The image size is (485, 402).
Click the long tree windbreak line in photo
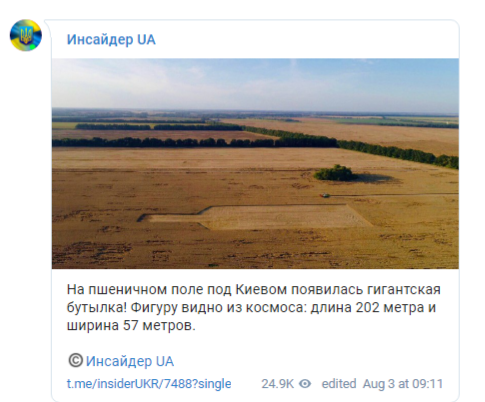(255, 143)
